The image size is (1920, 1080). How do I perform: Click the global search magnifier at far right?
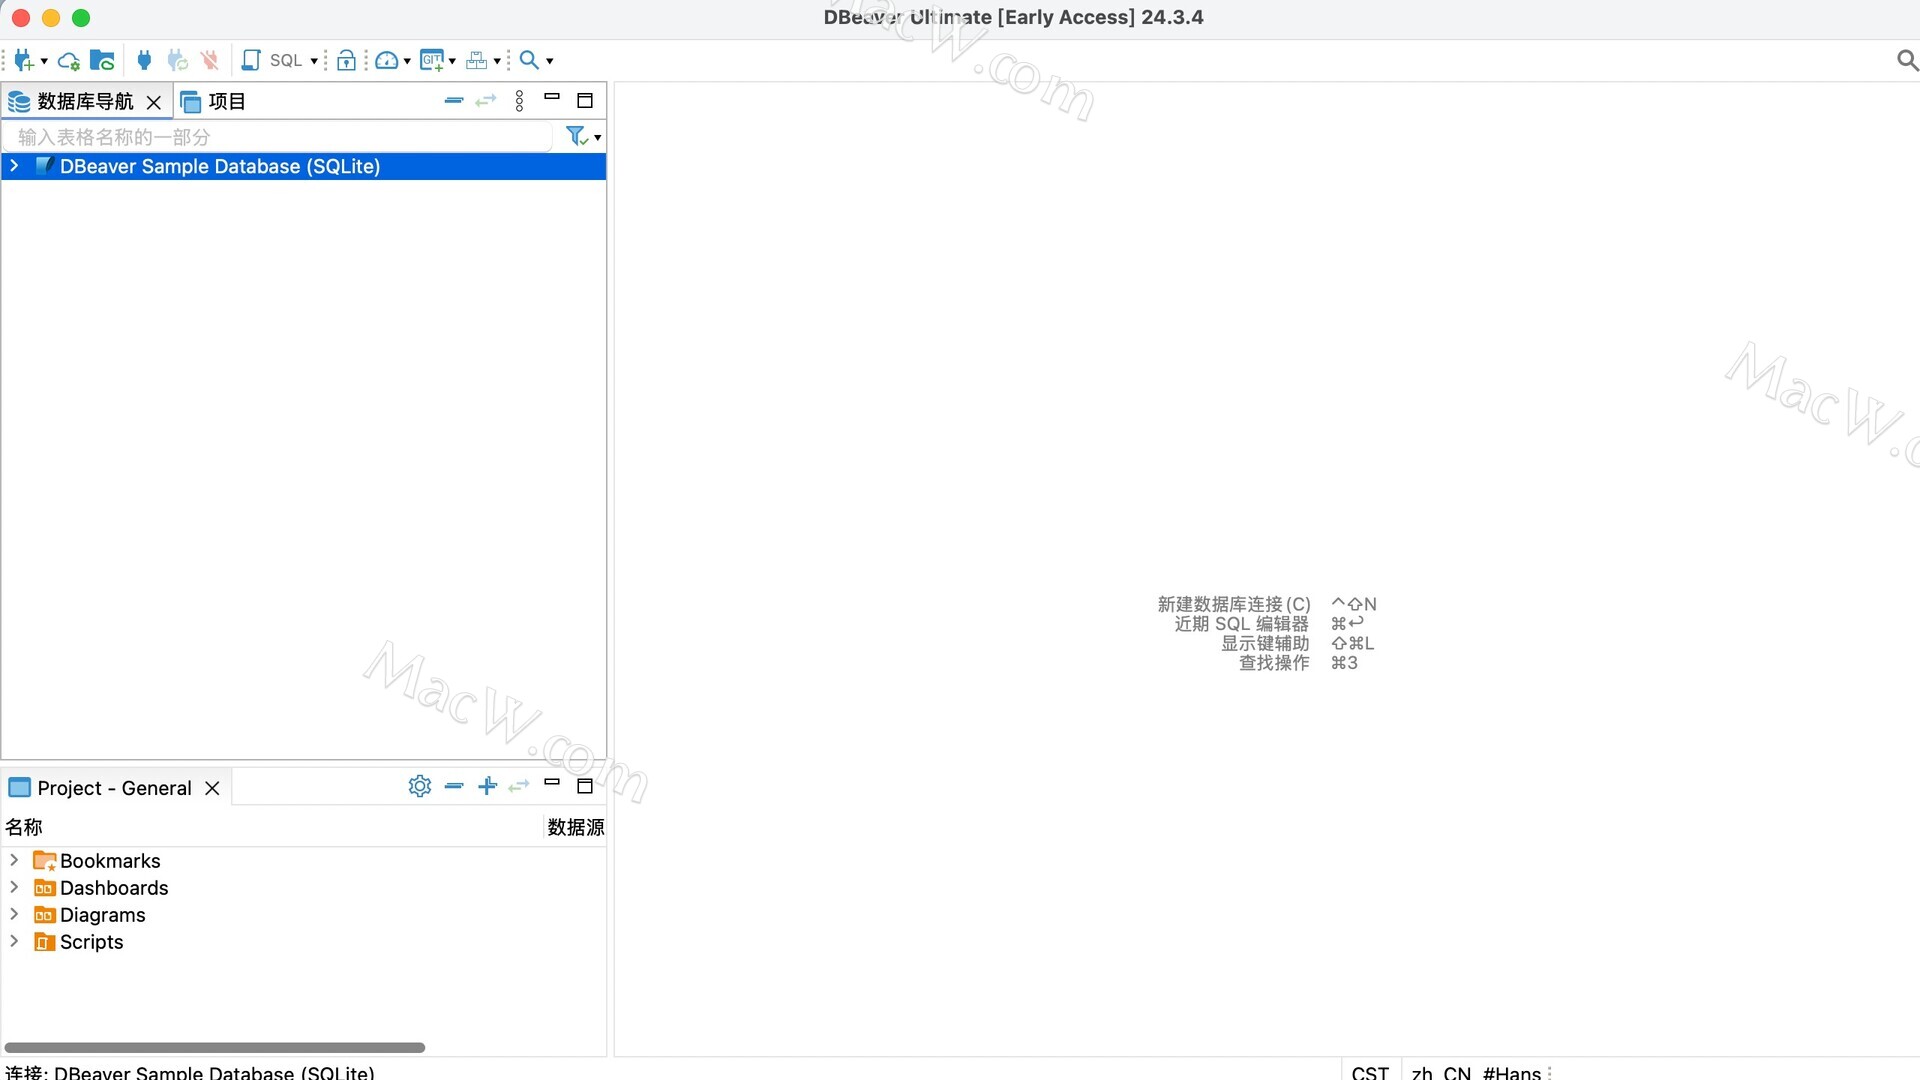click(x=1907, y=61)
